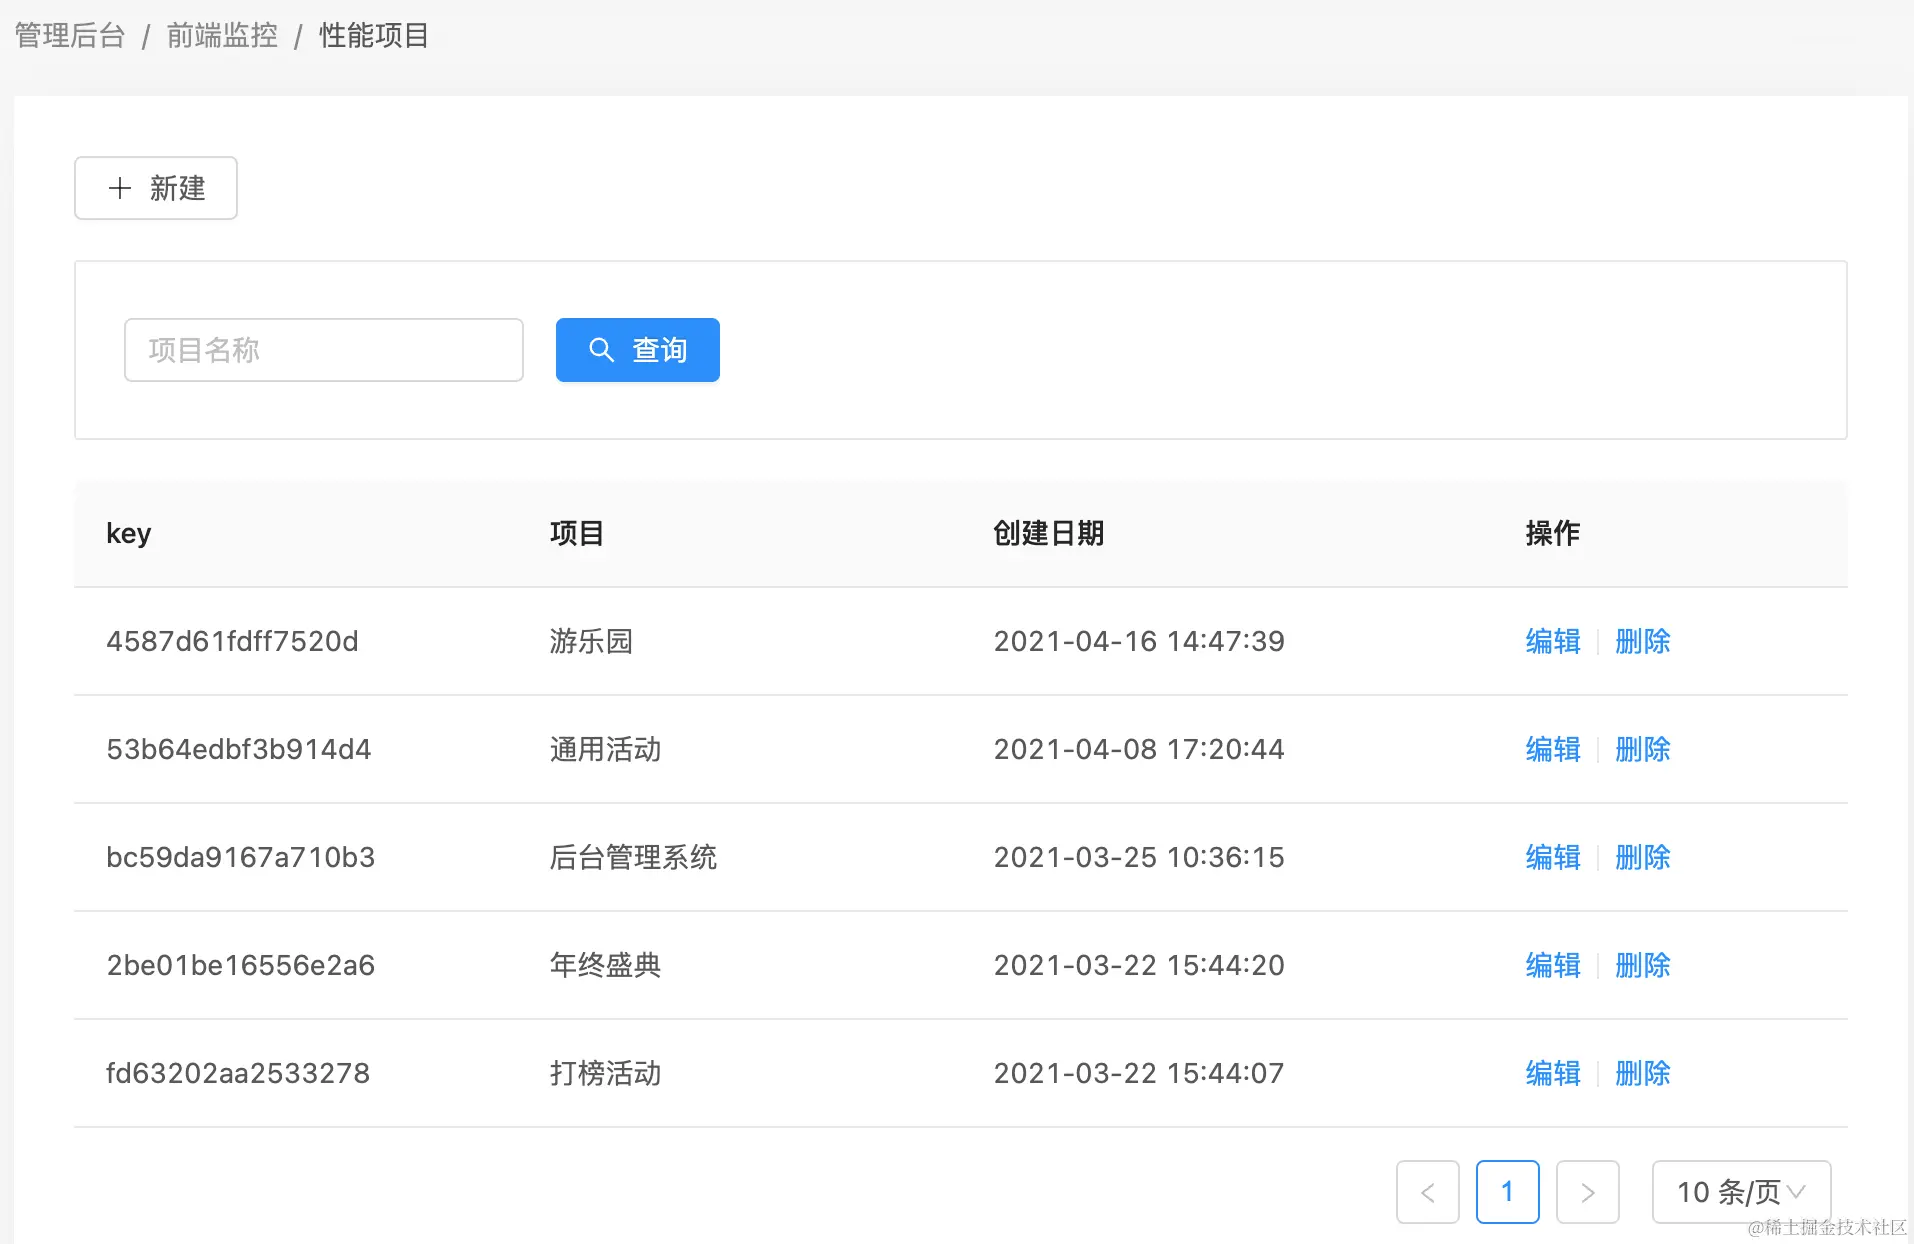Edit the 年终盛典 project
Image resolution: width=1914 pixels, height=1244 pixels.
(x=1553, y=965)
